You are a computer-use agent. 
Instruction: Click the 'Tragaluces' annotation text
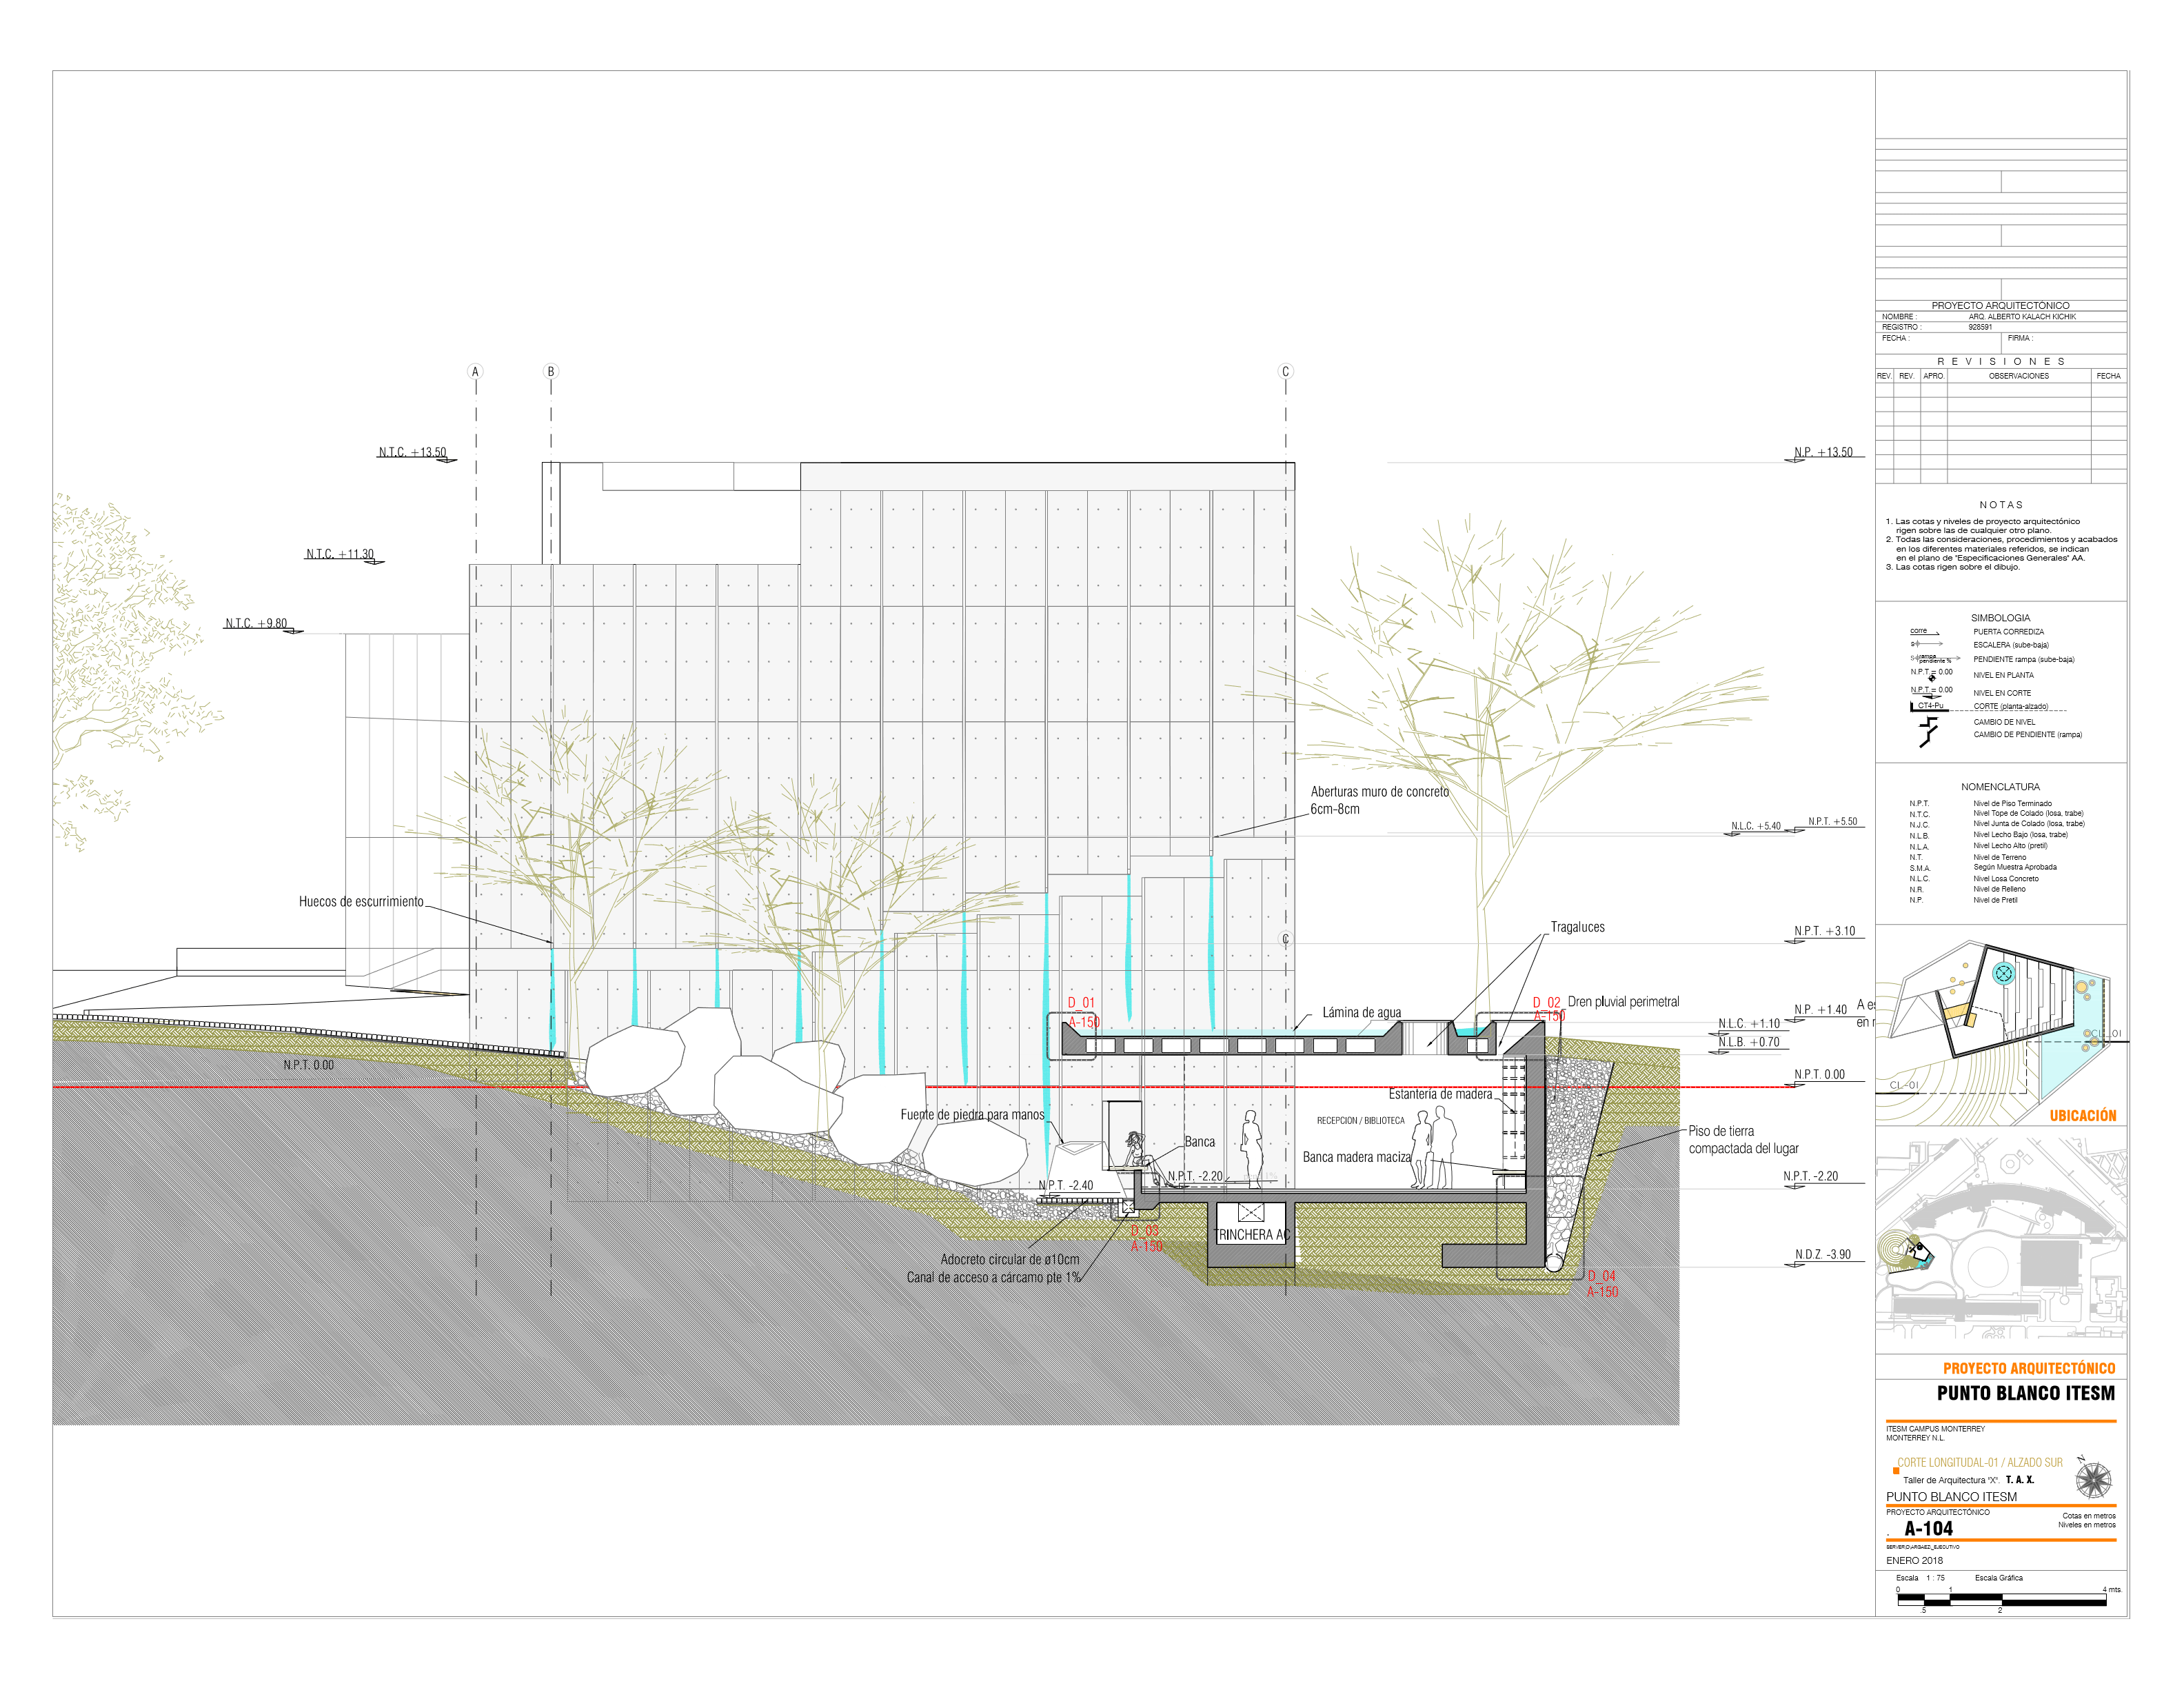pyautogui.click(x=1577, y=927)
